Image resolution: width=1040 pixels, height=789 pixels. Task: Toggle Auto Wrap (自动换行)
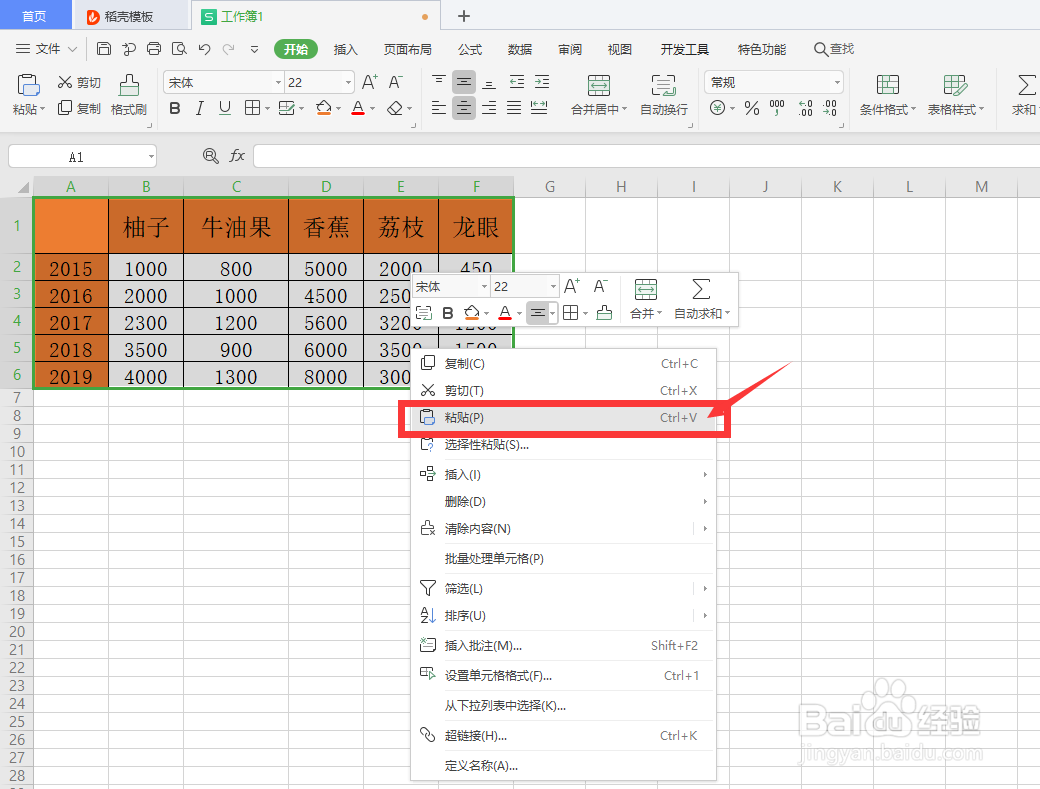click(x=664, y=95)
